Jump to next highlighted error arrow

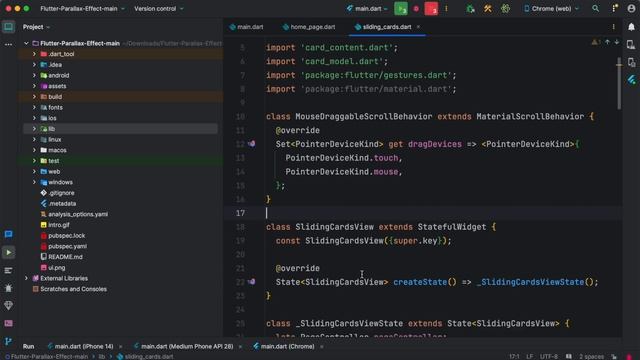tap(617, 42)
